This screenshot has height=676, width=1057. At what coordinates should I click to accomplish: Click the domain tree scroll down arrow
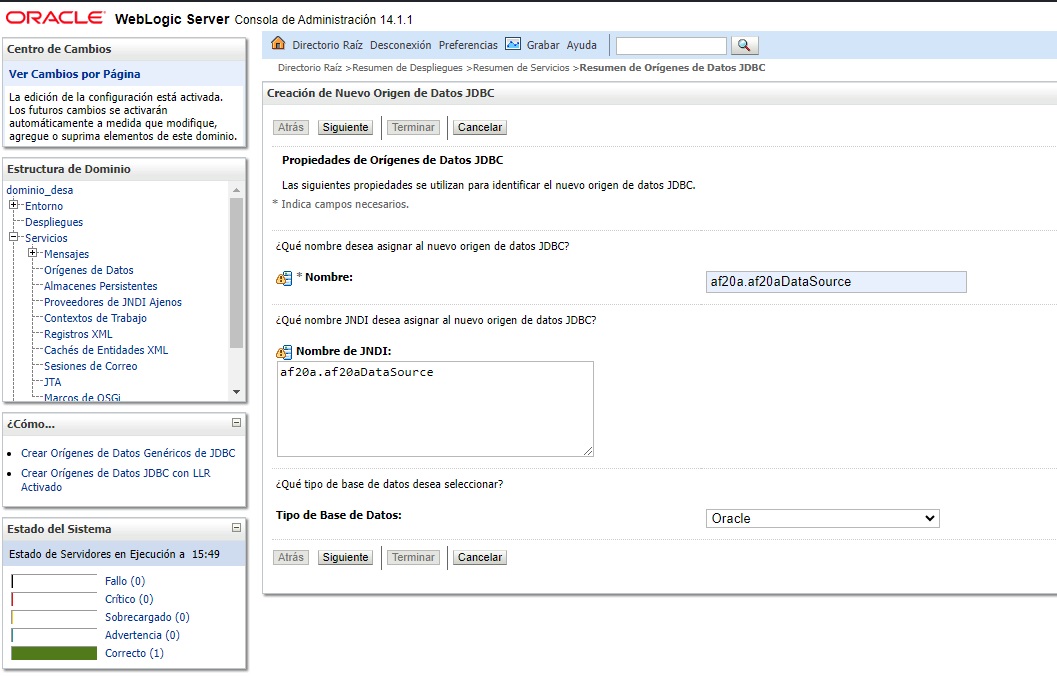(x=236, y=392)
